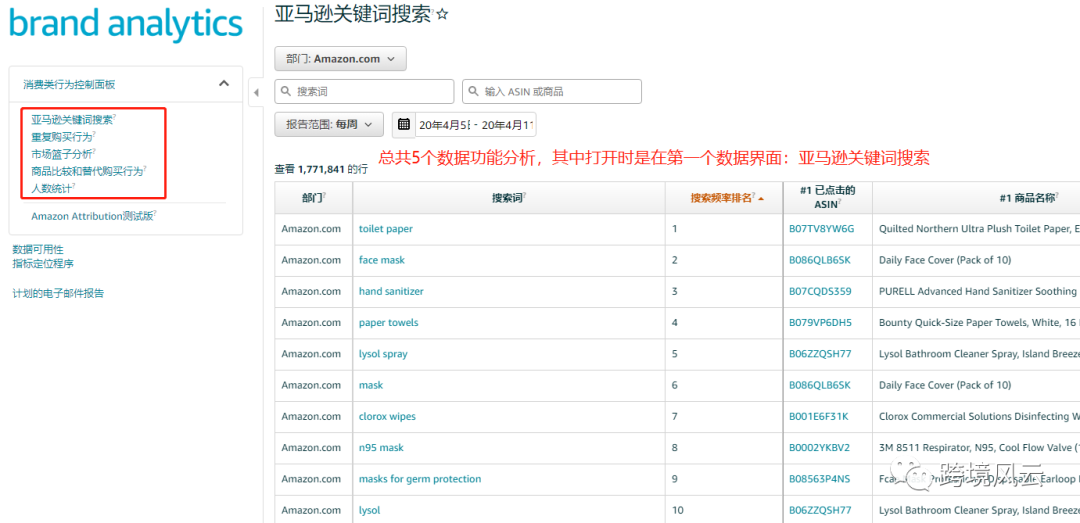Open ASIN B08563P4NS
This screenshot has width=1080, height=523.
pyautogui.click(x=820, y=479)
